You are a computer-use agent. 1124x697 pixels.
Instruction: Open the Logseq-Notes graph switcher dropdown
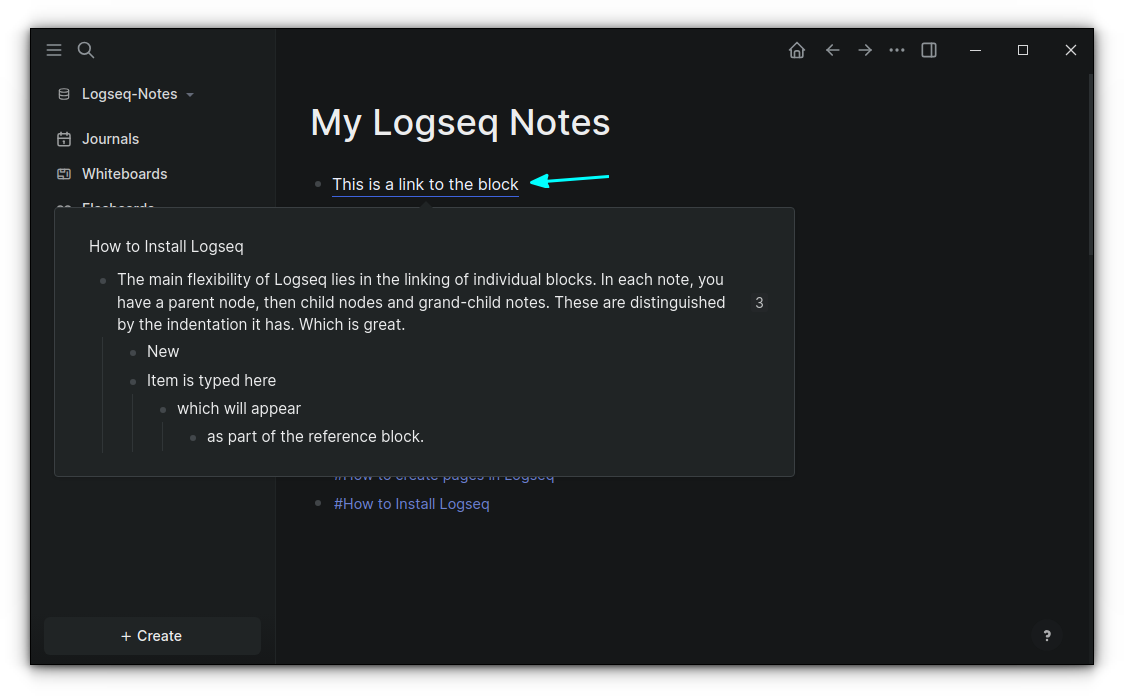click(190, 93)
